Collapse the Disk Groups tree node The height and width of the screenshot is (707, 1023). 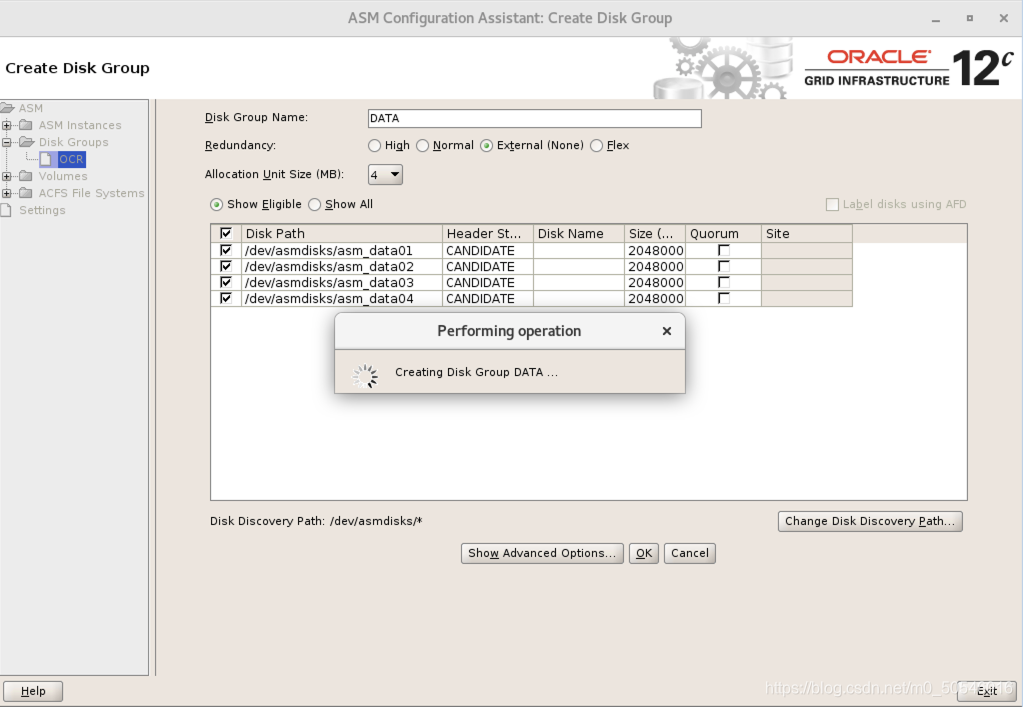7,142
